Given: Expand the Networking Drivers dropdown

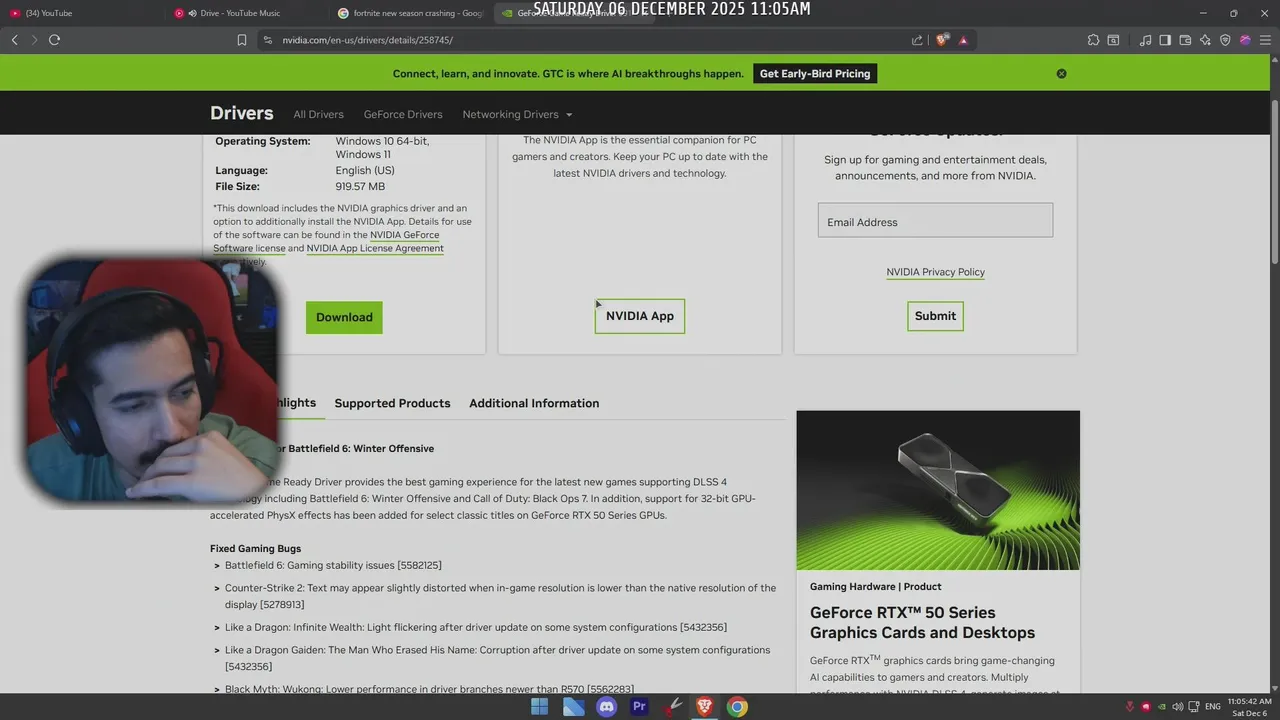Looking at the screenshot, I should pos(517,115).
